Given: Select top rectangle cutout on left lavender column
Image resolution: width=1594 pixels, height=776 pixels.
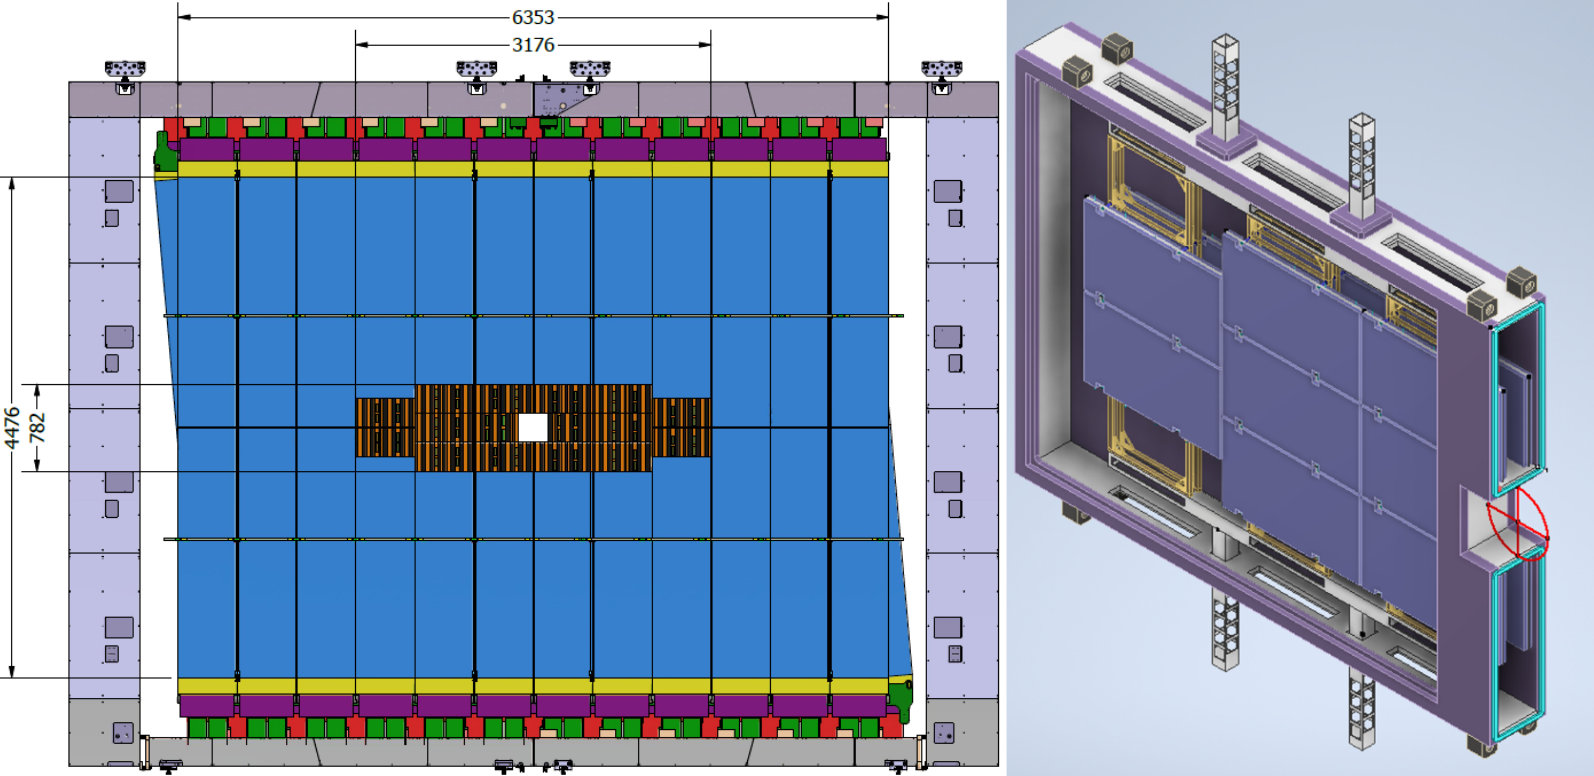Looking at the screenshot, I should (119, 191).
